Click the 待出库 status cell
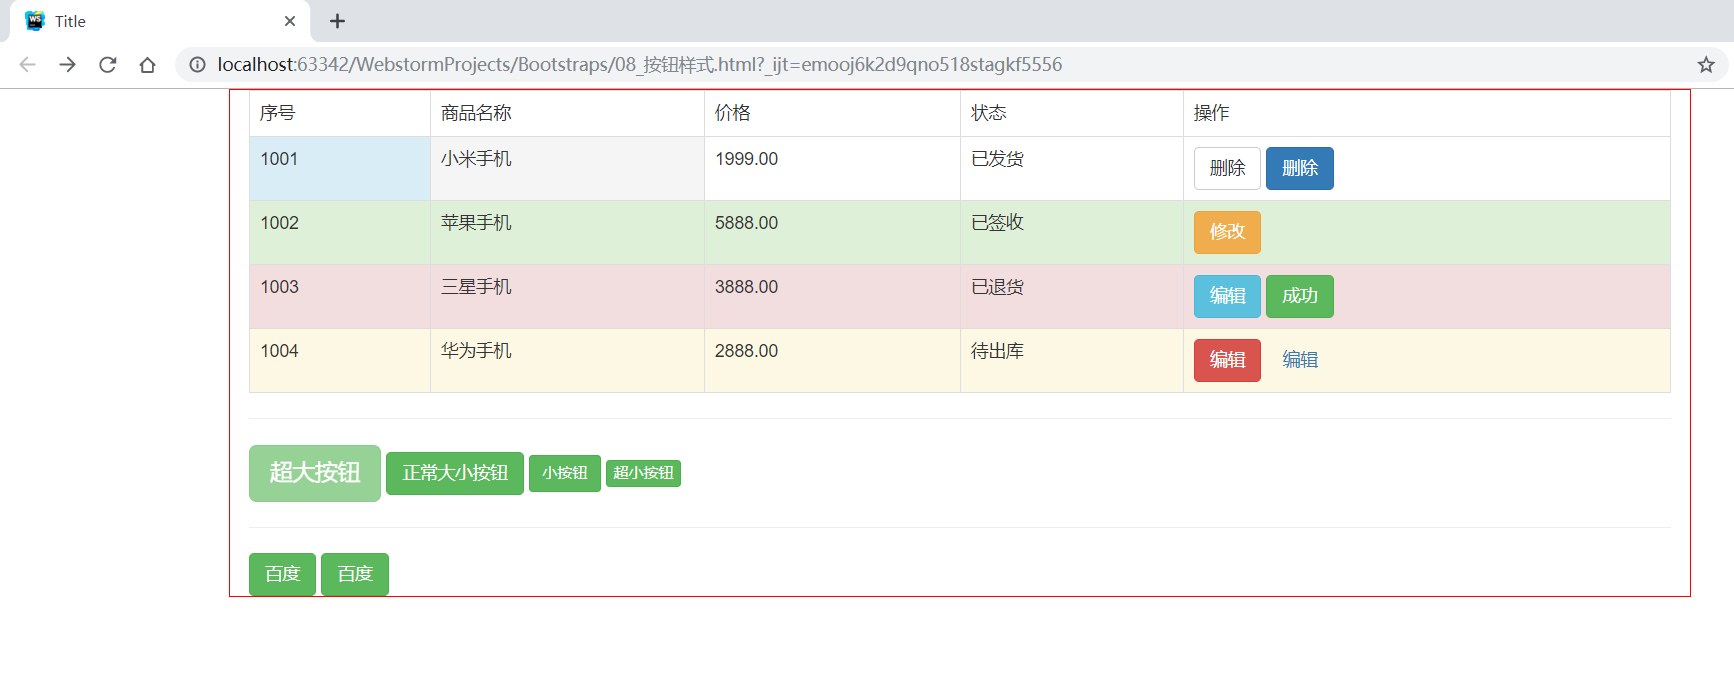The image size is (1734, 692). coord(1072,361)
